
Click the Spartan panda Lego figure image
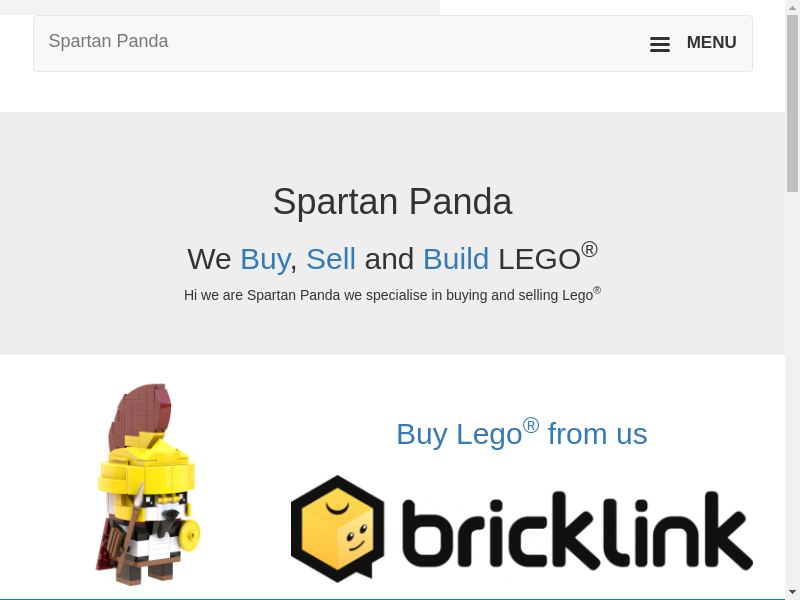(148, 484)
